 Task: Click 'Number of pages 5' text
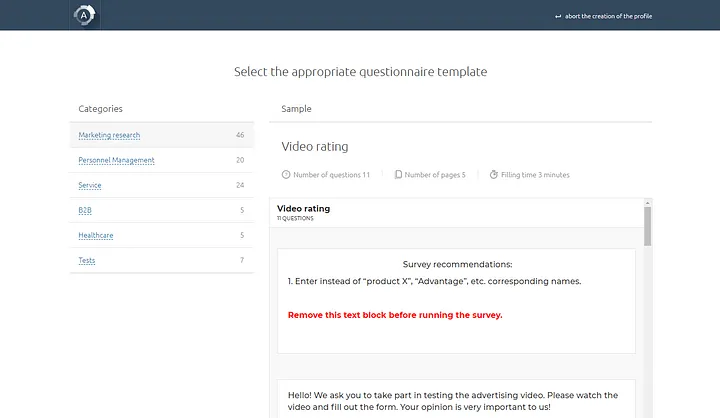click(435, 175)
